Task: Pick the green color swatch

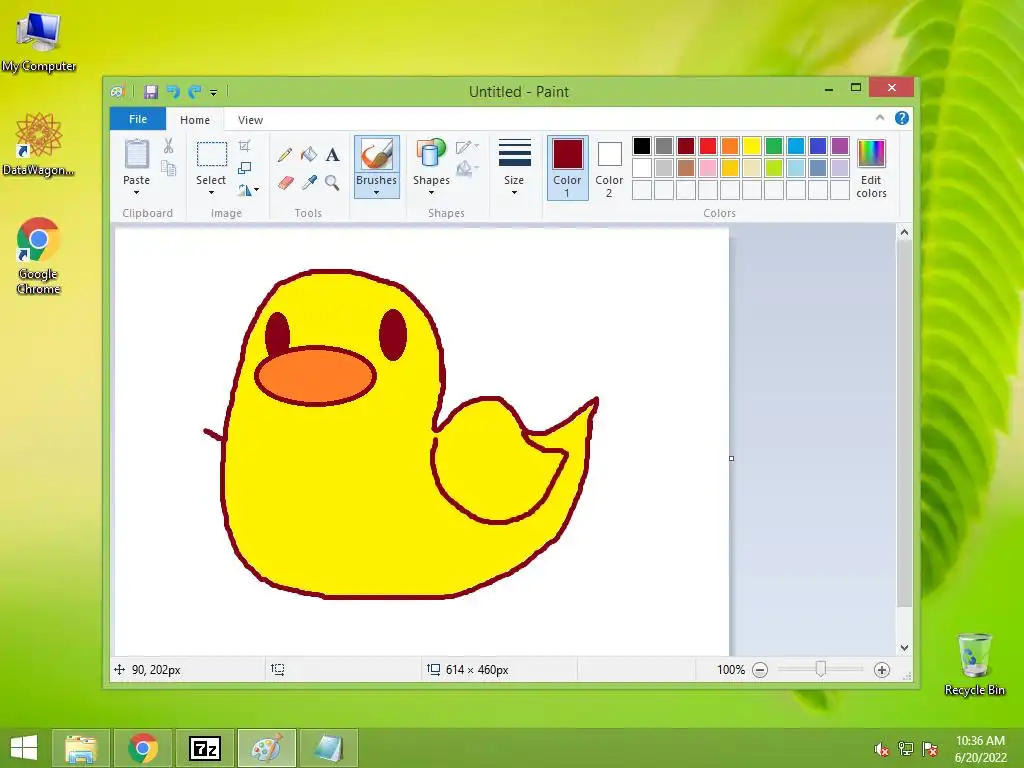Action: click(774, 146)
